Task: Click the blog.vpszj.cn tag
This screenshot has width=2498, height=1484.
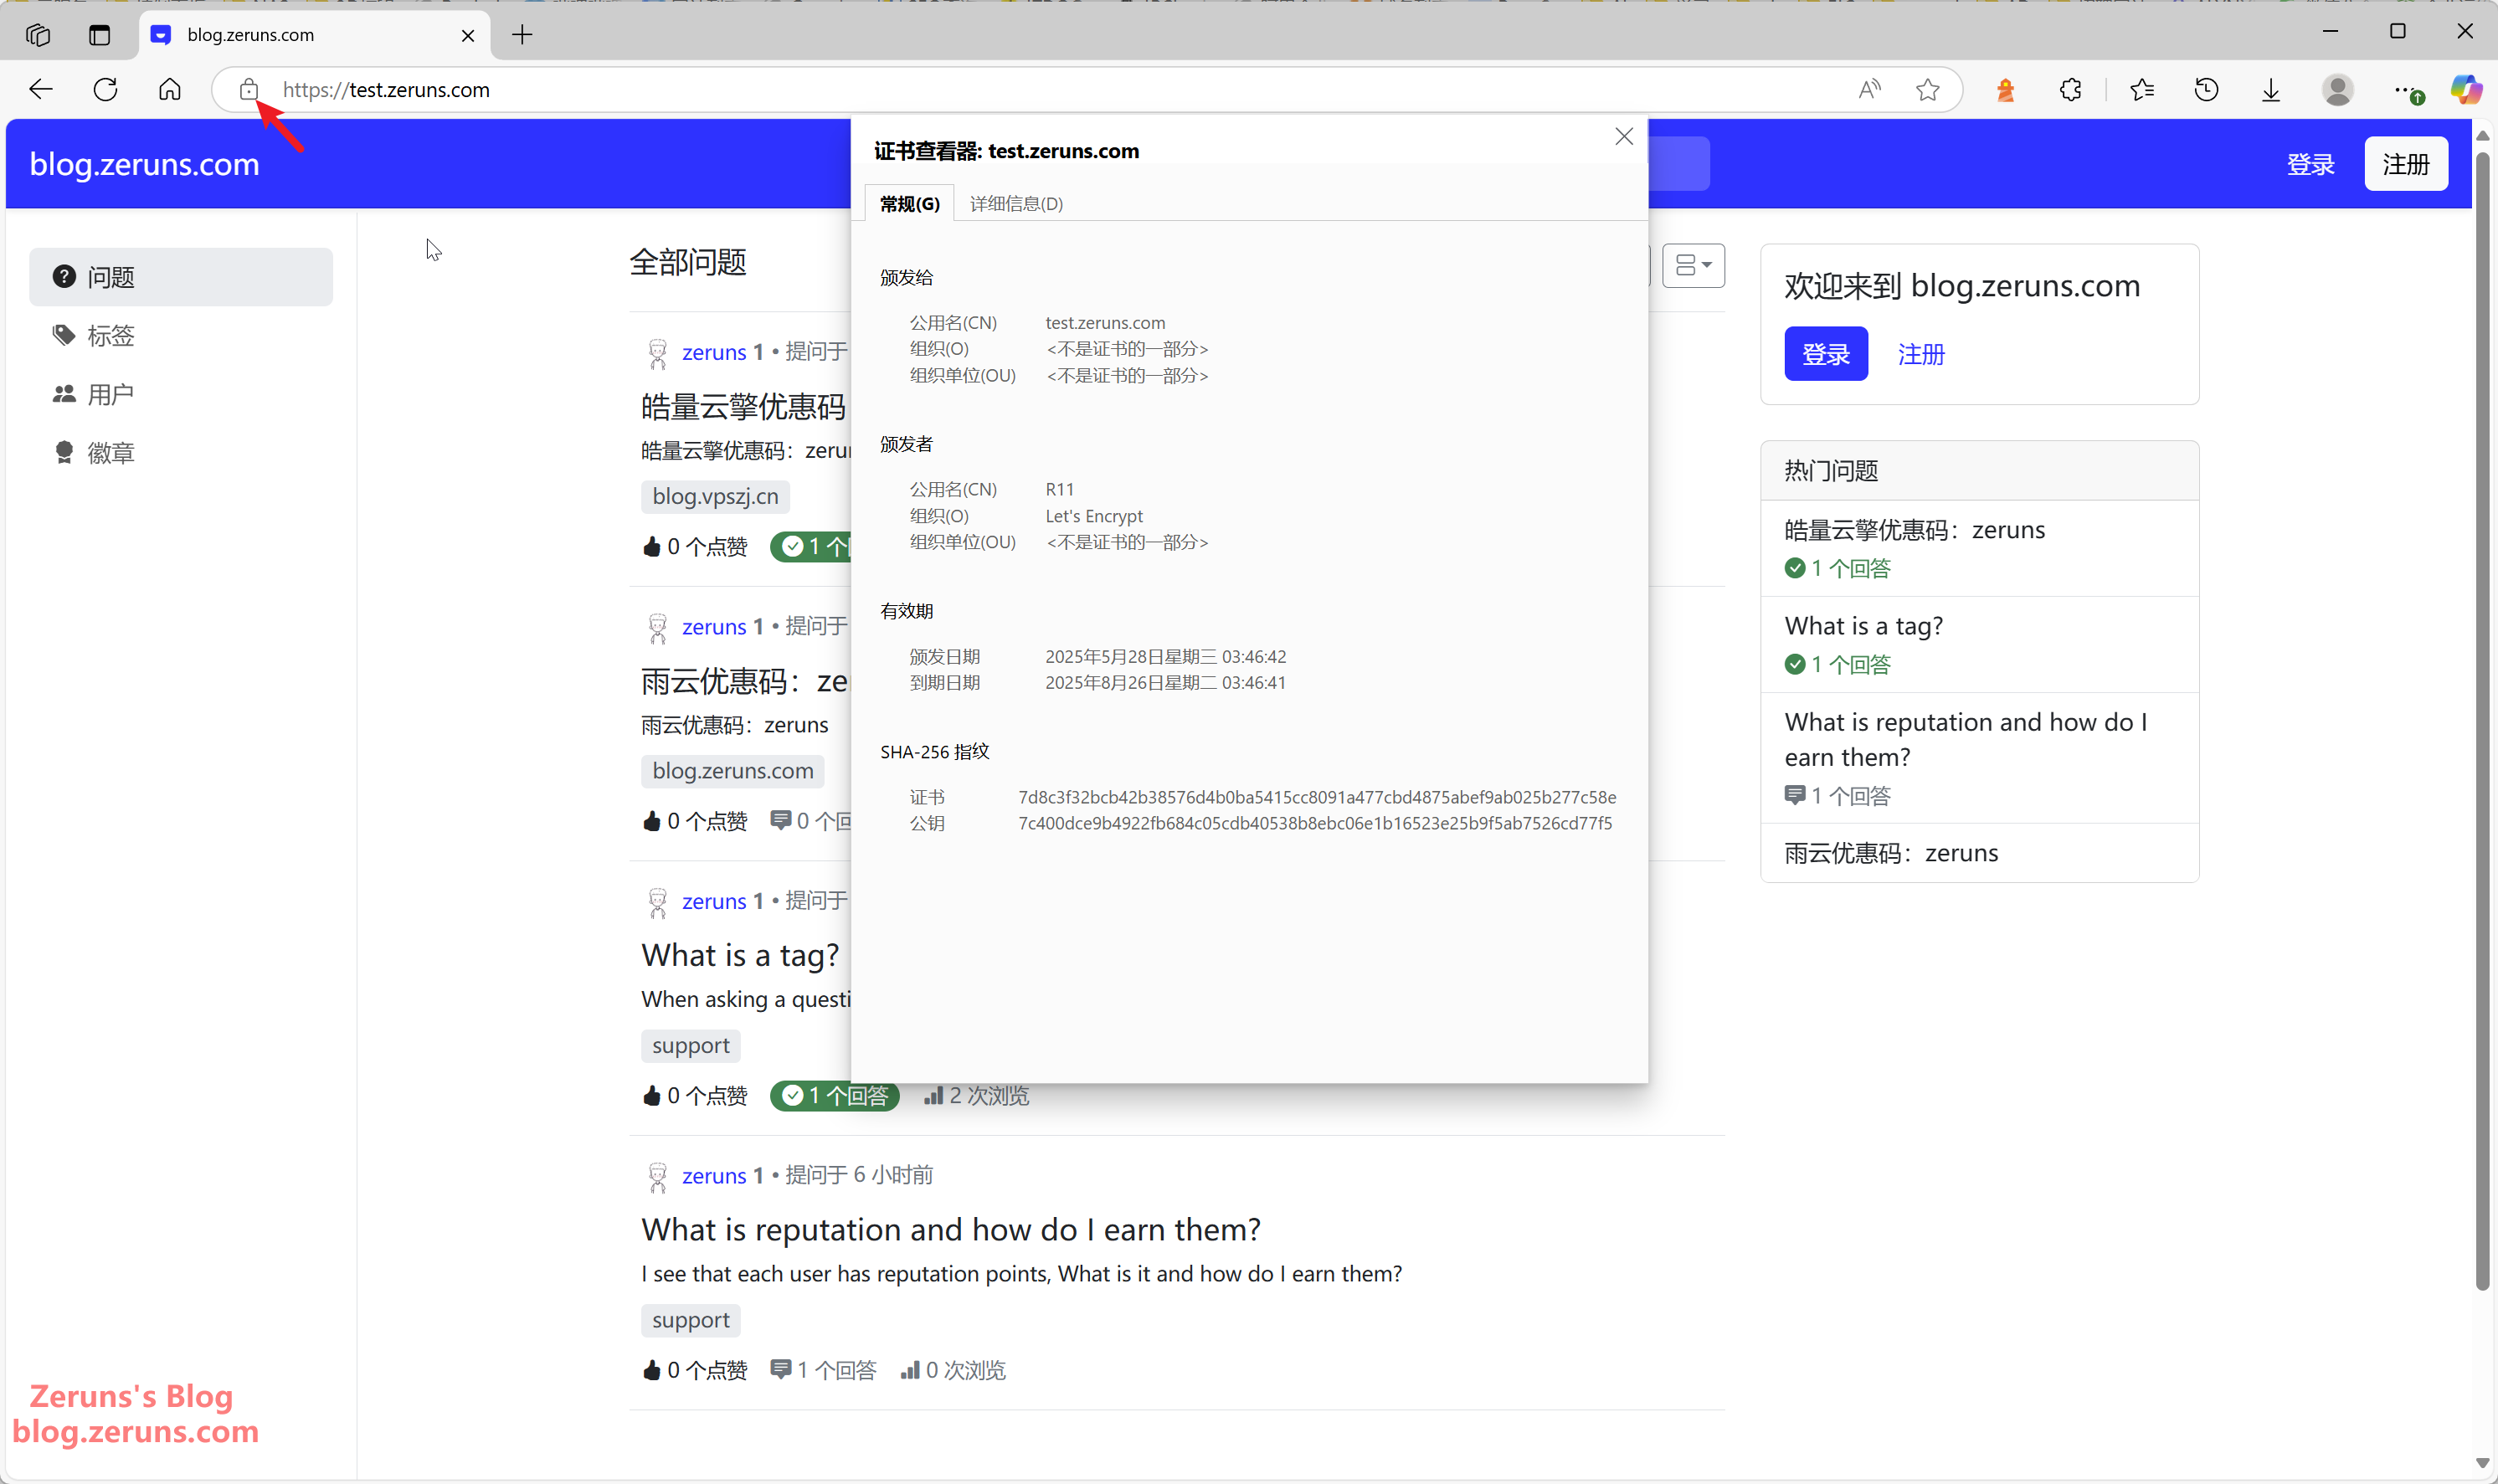Action: tap(715, 496)
